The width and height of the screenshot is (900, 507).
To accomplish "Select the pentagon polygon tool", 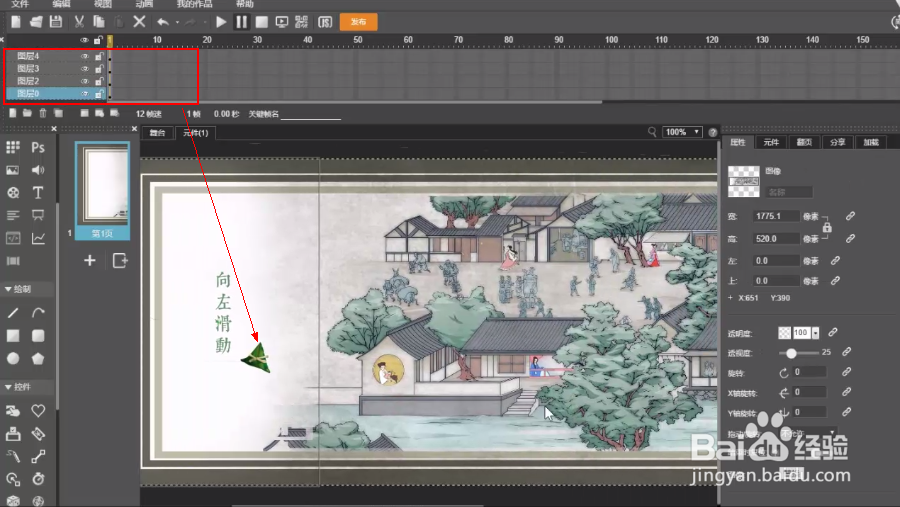I will coord(38,359).
